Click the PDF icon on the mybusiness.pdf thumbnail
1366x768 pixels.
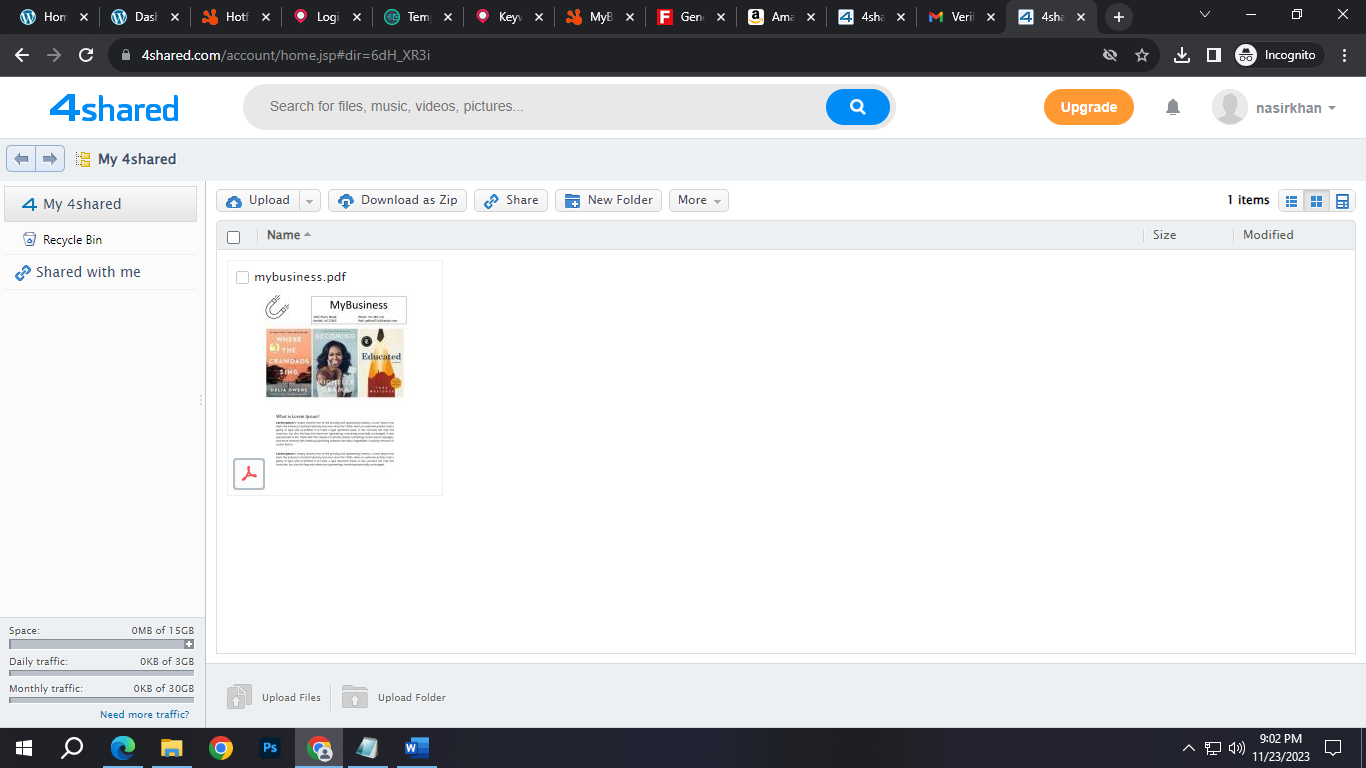(x=249, y=473)
